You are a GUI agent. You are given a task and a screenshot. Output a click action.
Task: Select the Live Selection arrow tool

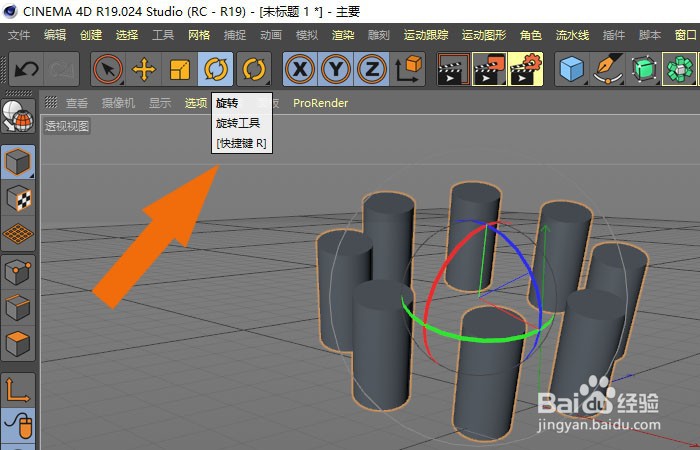pos(108,69)
